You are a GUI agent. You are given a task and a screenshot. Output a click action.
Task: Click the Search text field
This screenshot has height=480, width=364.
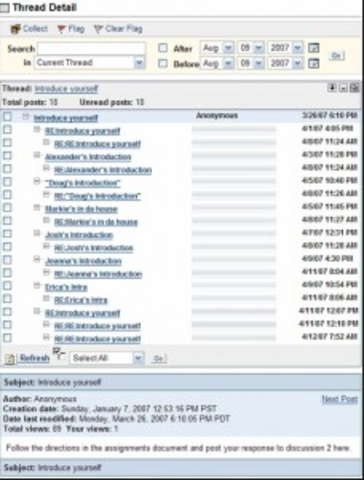(x=91, y=49)
